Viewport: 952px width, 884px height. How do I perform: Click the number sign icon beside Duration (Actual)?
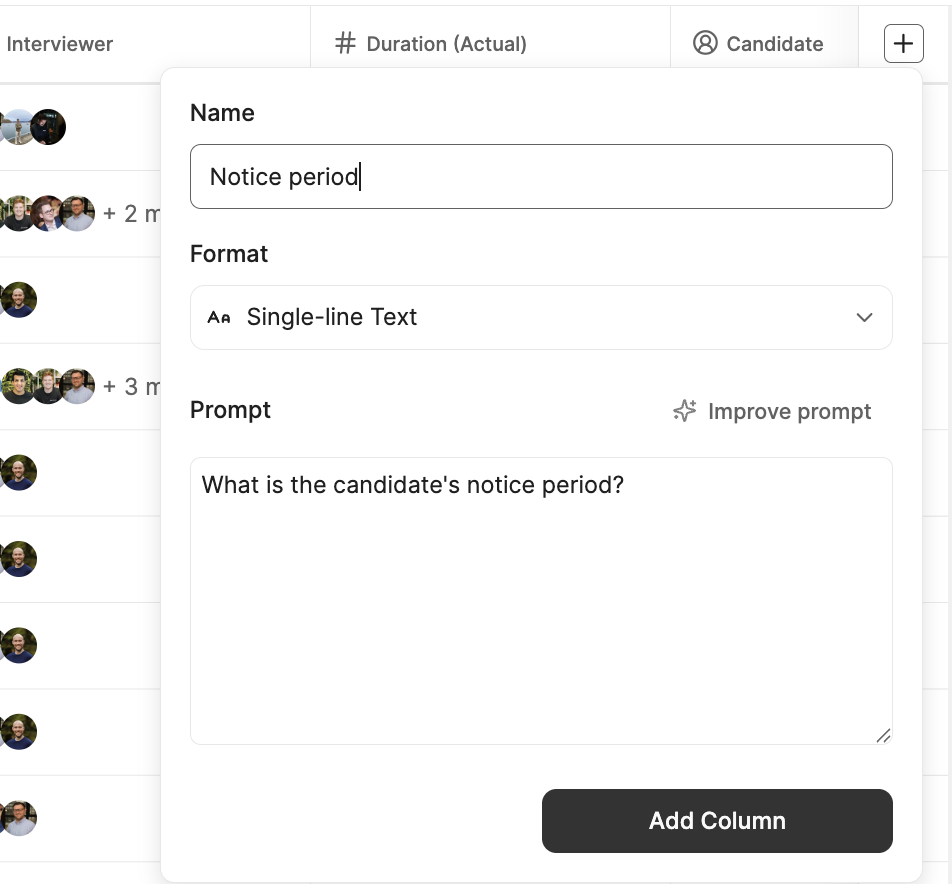tap(345, 43)
